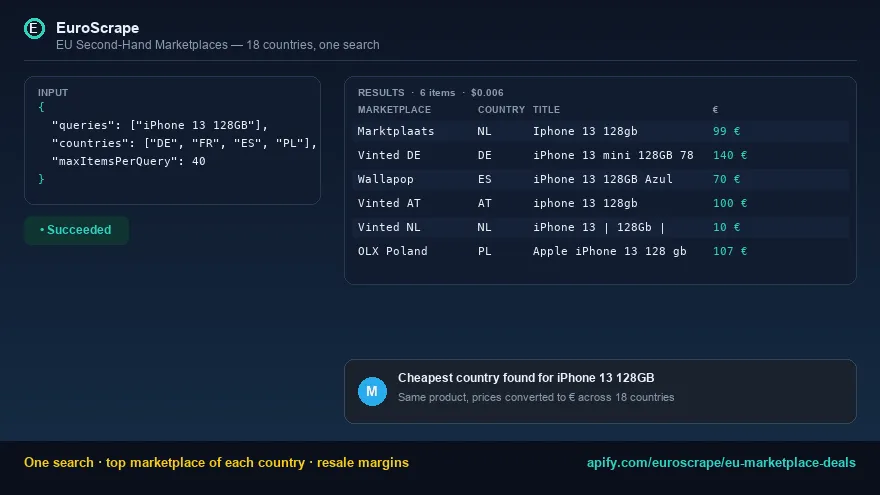The height and width of the screenshot is (495, 880).
Task: Click the MARKETPLACE column header
Action: coord(395,109)
